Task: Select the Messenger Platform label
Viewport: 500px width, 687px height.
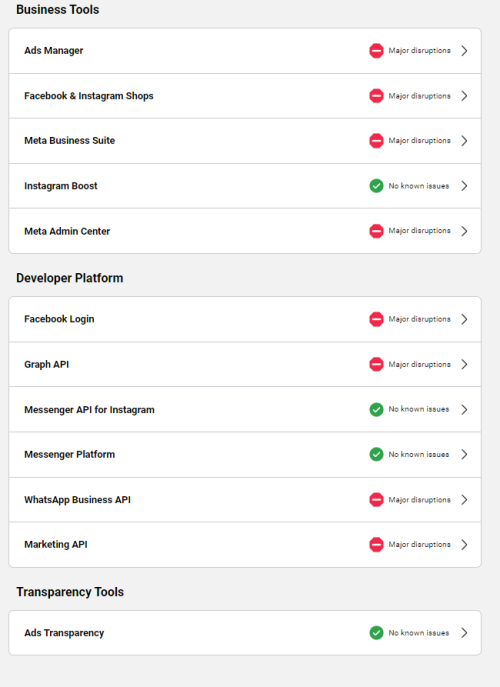Action: point(70,454)
